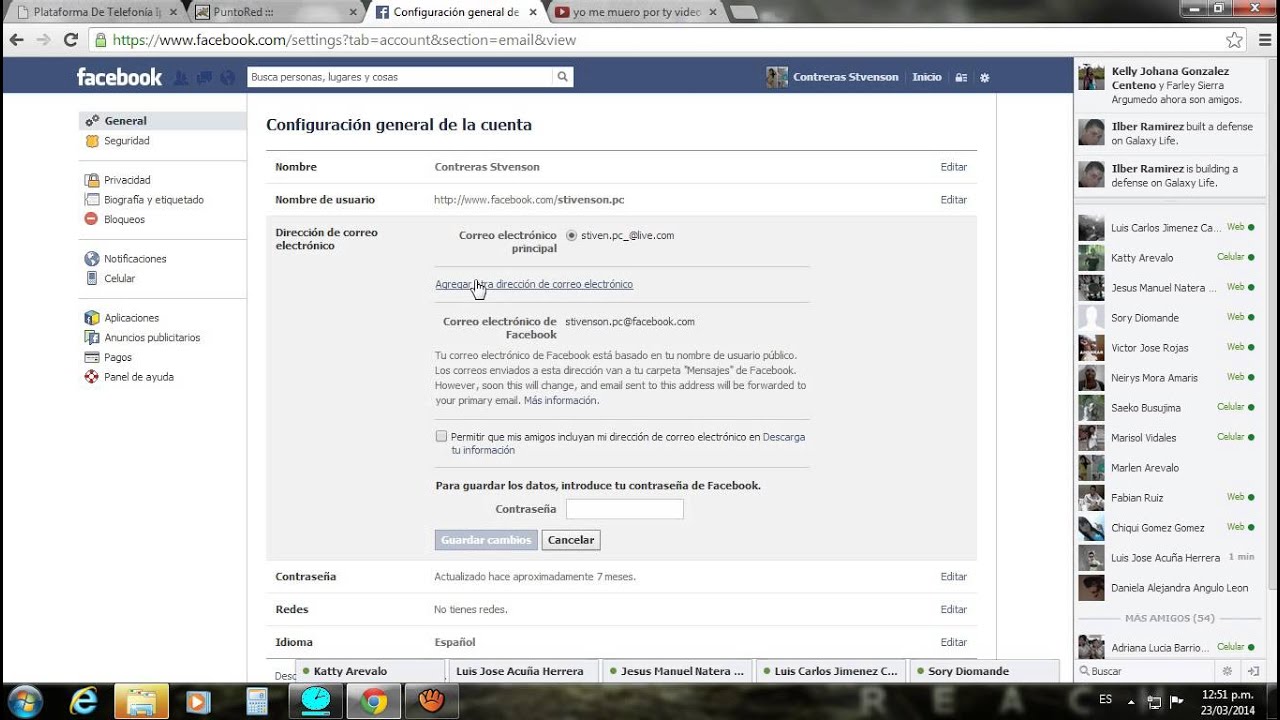The width and height of the screenshot is (1280, 720).
Task: Go back with the browser back arrow
Action: tap(16, 40)
